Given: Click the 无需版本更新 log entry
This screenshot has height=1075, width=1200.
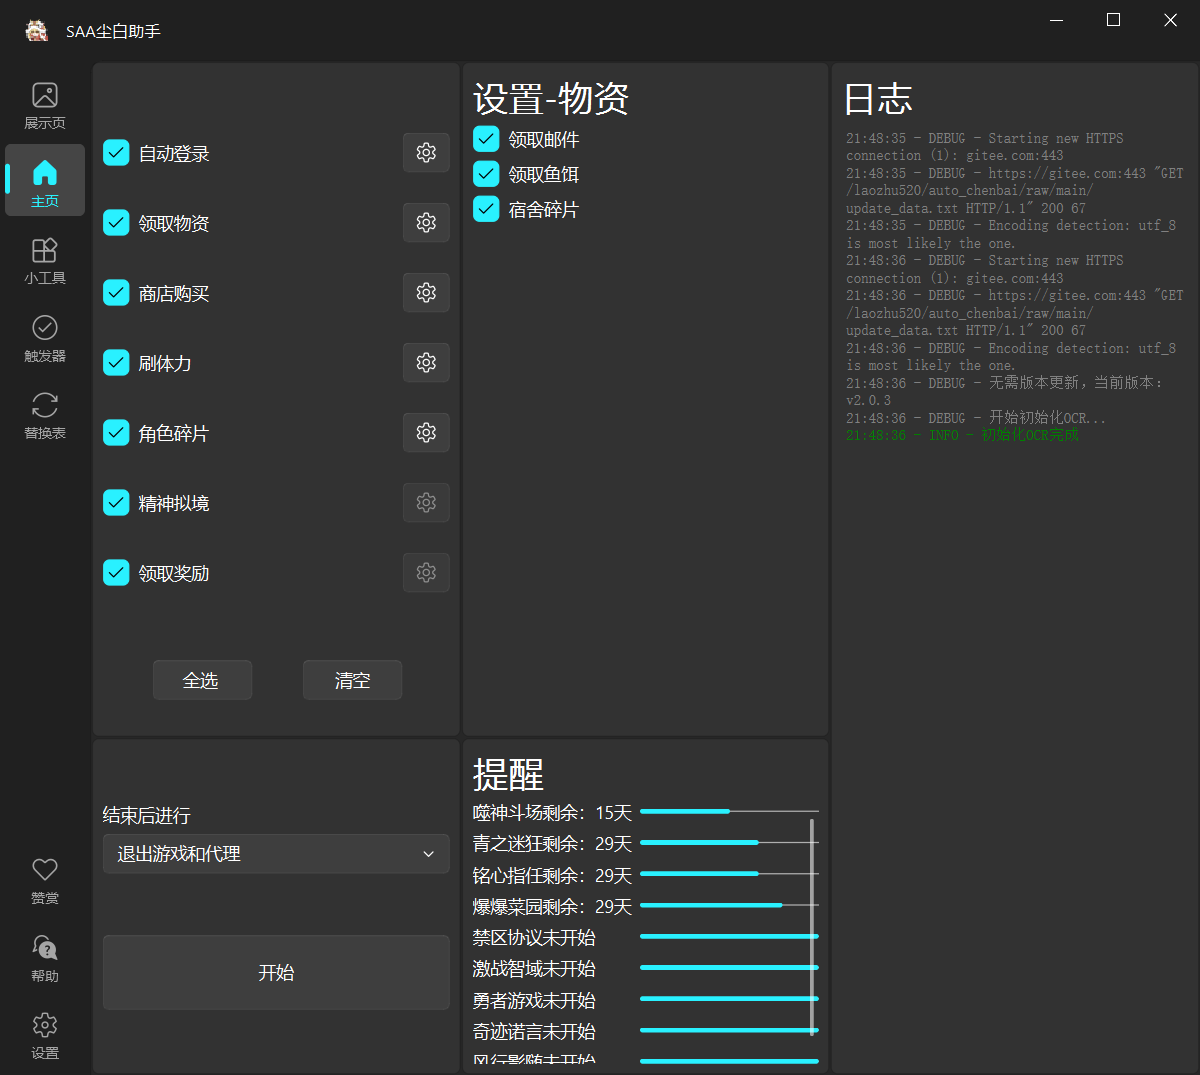Looking at the screenshot, I should (1005, 391).
